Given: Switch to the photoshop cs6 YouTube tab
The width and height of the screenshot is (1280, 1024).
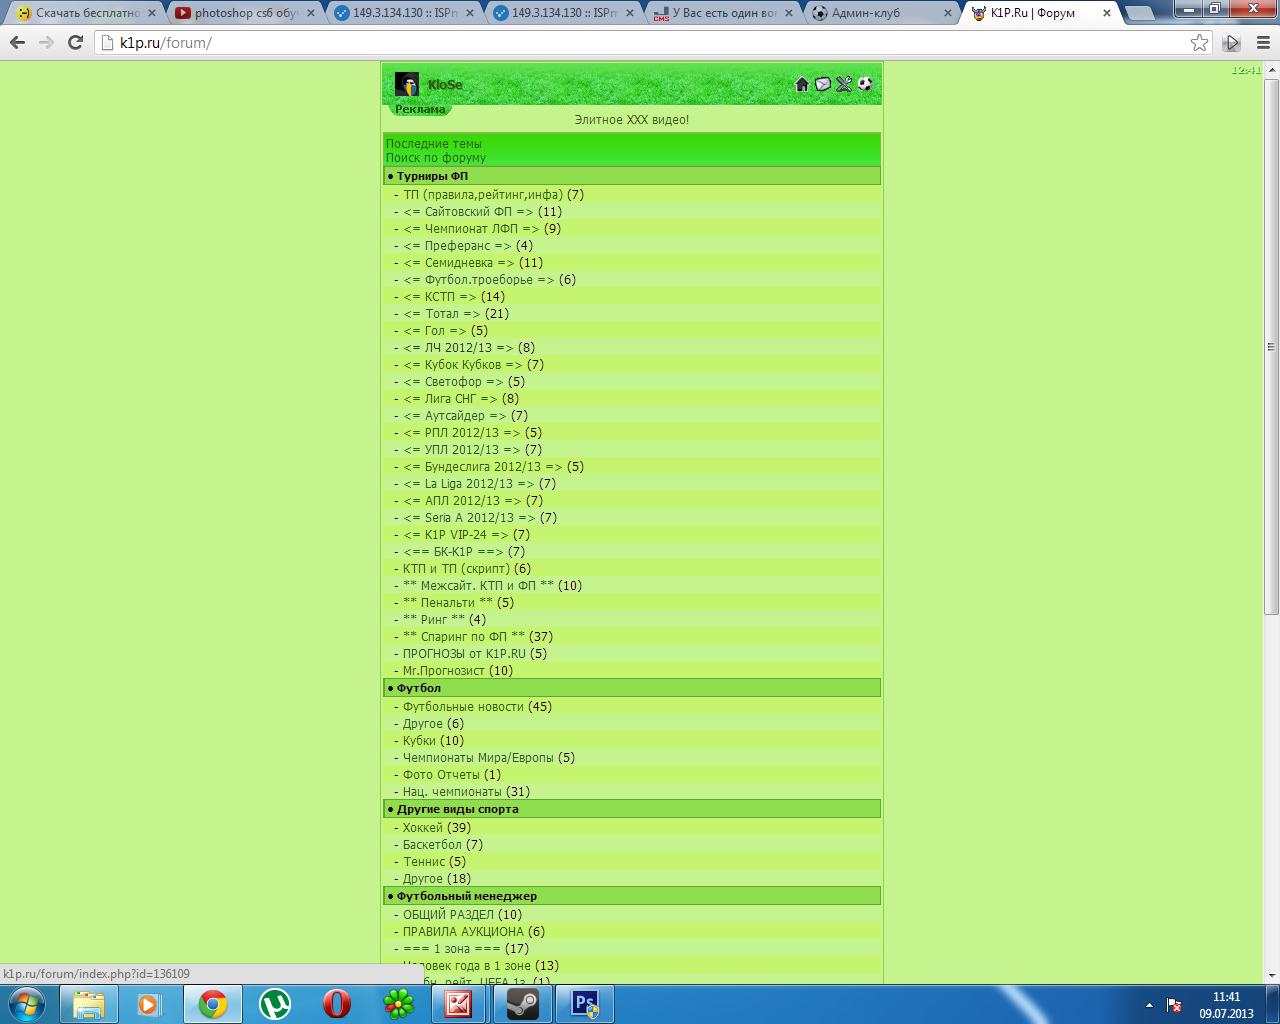Looking at the screenshot, I should (x=246, y=13).
